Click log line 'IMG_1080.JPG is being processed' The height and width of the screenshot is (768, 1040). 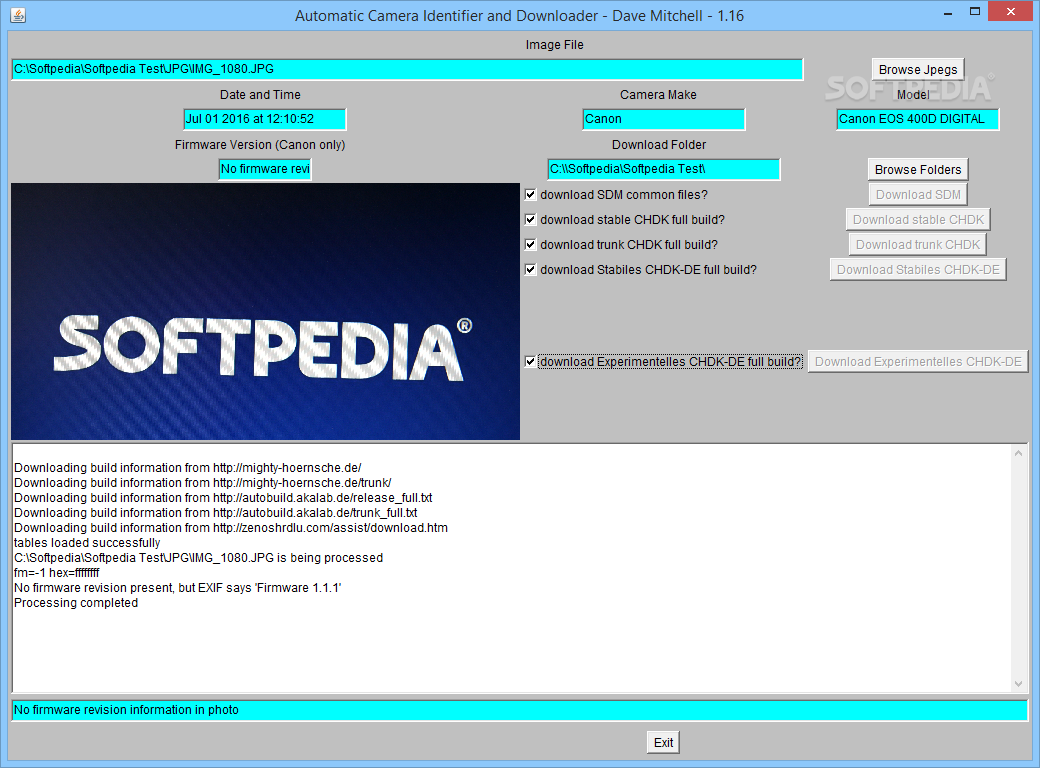click(198, 558)
